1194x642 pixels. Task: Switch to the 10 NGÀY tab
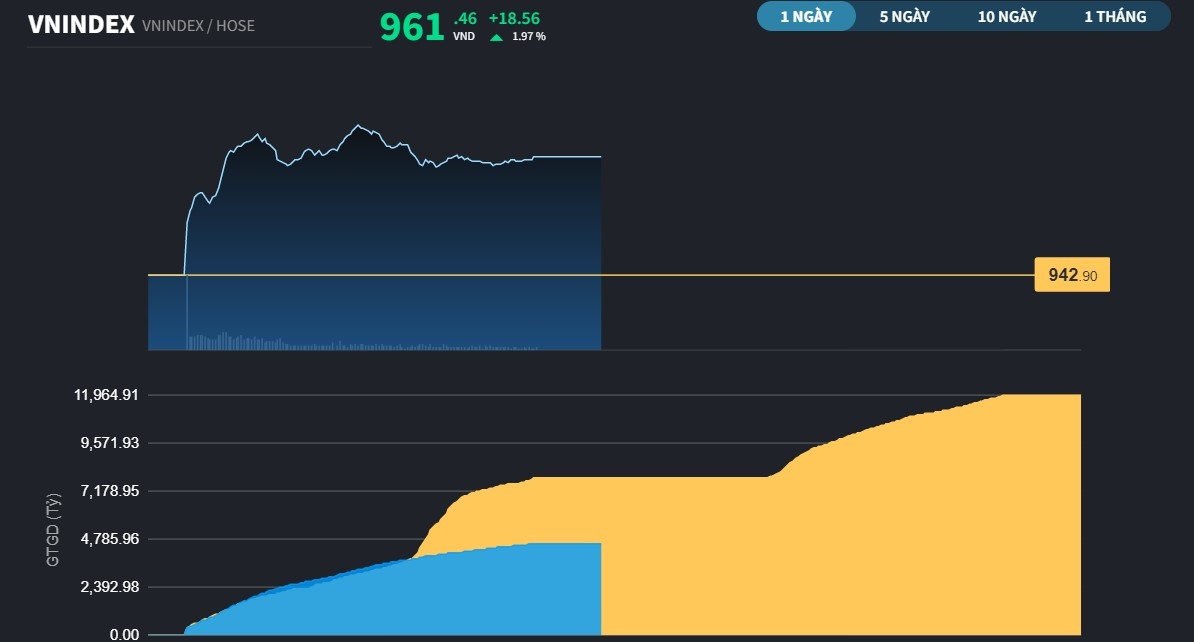(x=1007, y=16)
